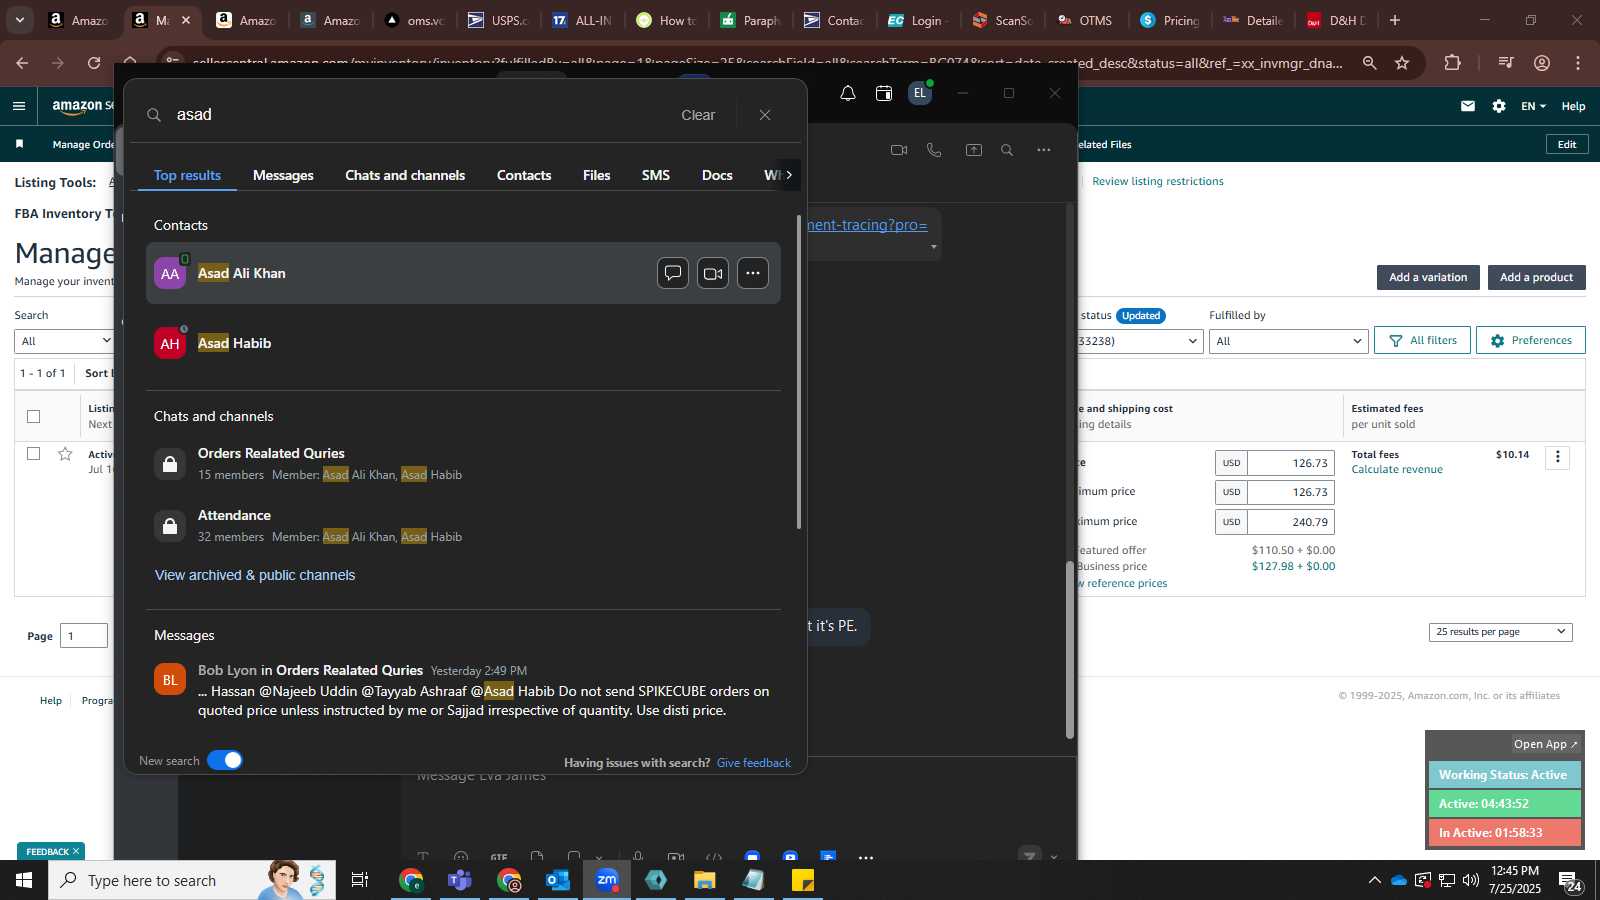Open the Zoom calendar icon
The width and height of the screenshot is (1600, 900).
pyautogui.click(x=884, y=93)
